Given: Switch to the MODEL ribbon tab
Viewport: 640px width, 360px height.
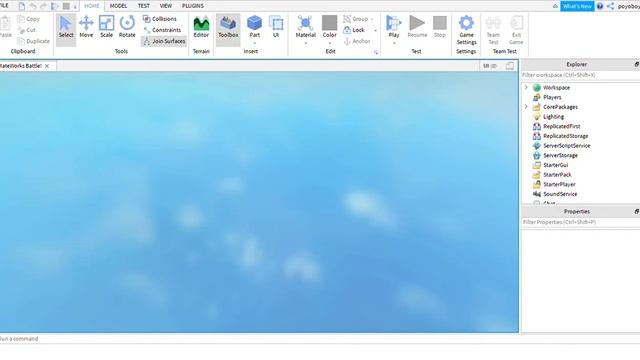Looking at the screenshot, I should coord(118,6).
